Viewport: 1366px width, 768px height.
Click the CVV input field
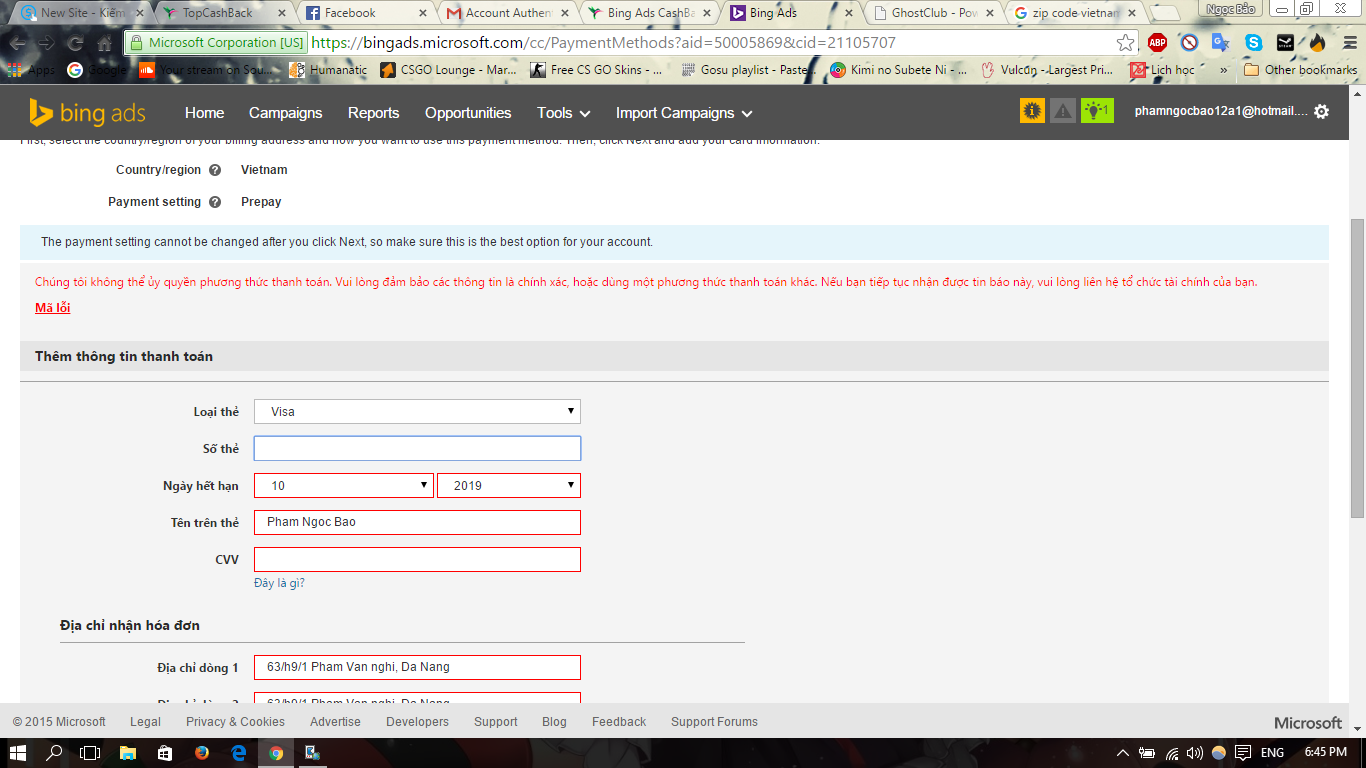coord(417,559)
